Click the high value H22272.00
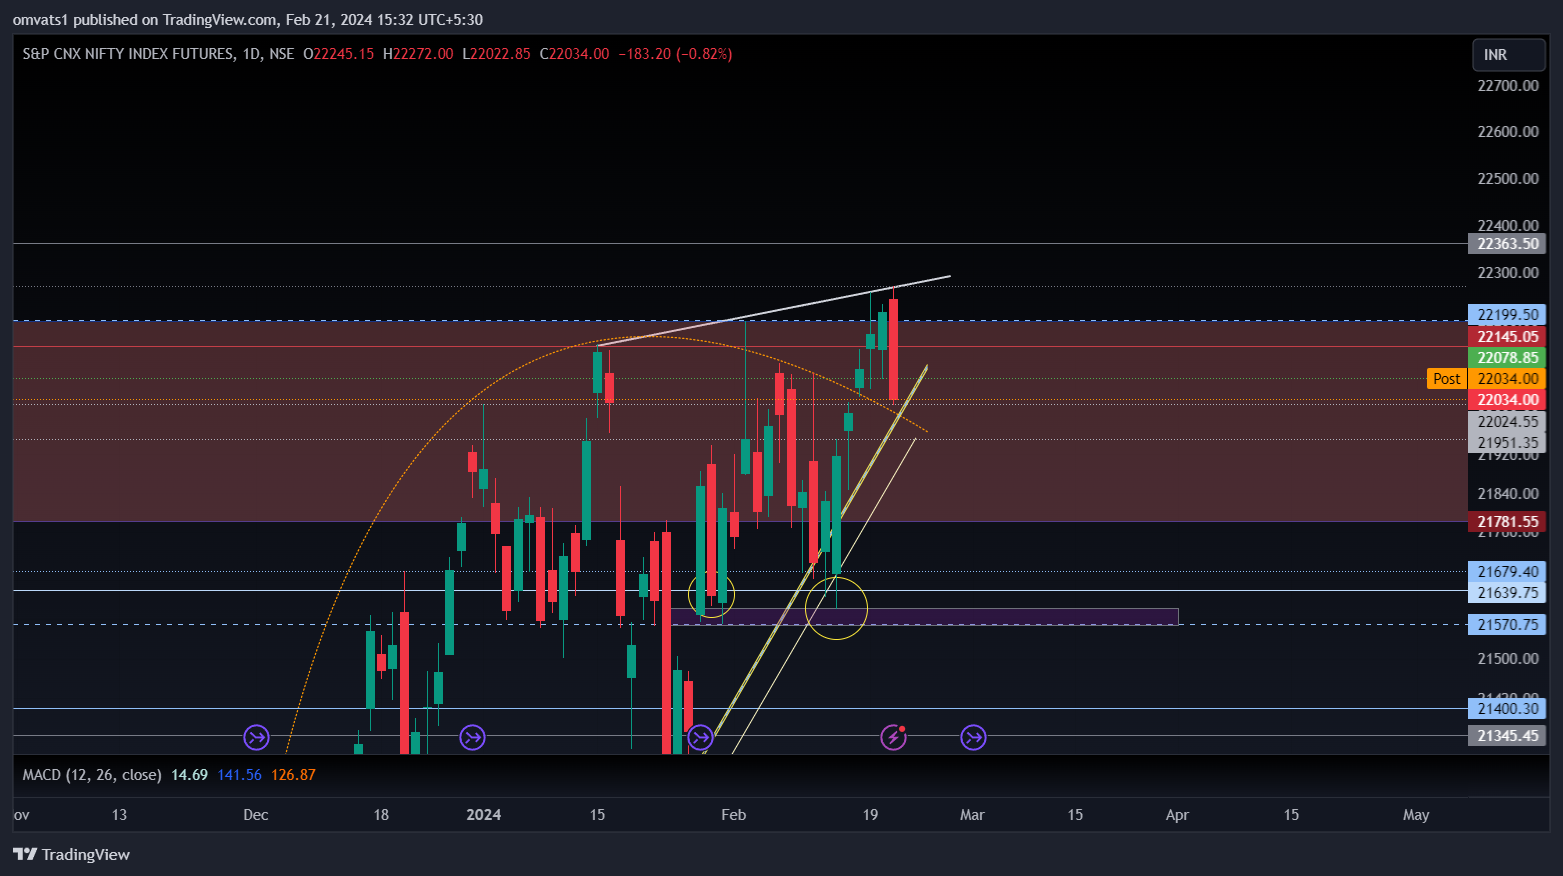Screen dimensions: 1563x876 click(x=418, y=54)
